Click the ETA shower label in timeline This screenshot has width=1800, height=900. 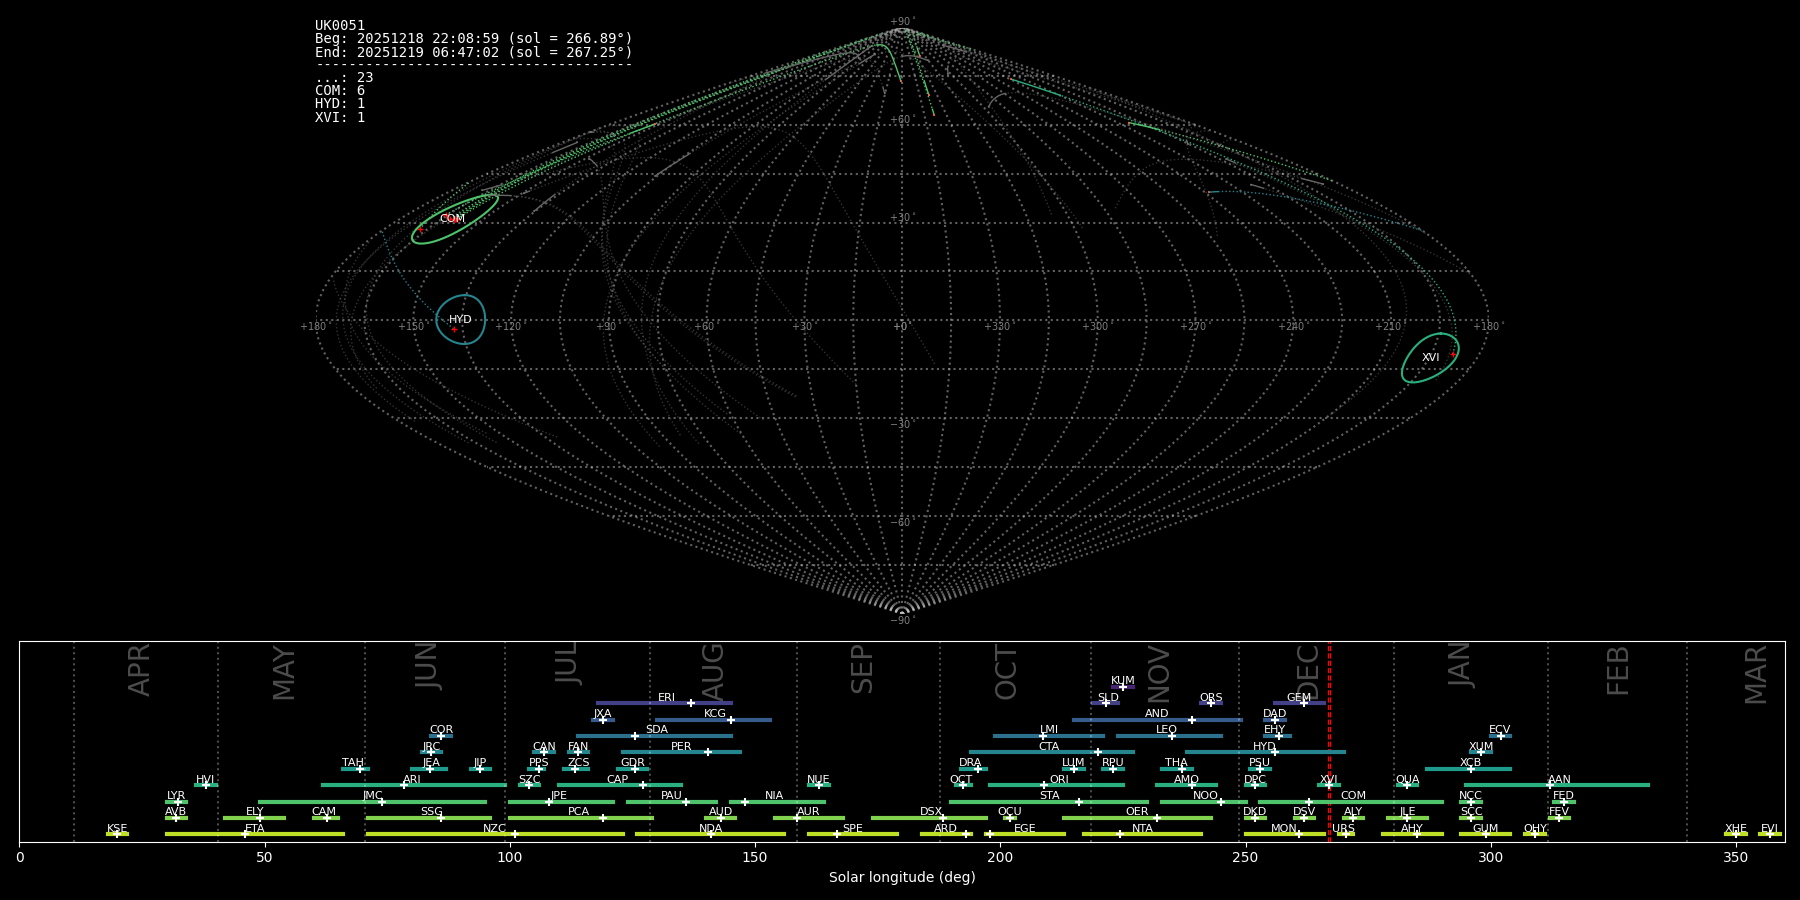pyautogui.click(x=255, y=828)
